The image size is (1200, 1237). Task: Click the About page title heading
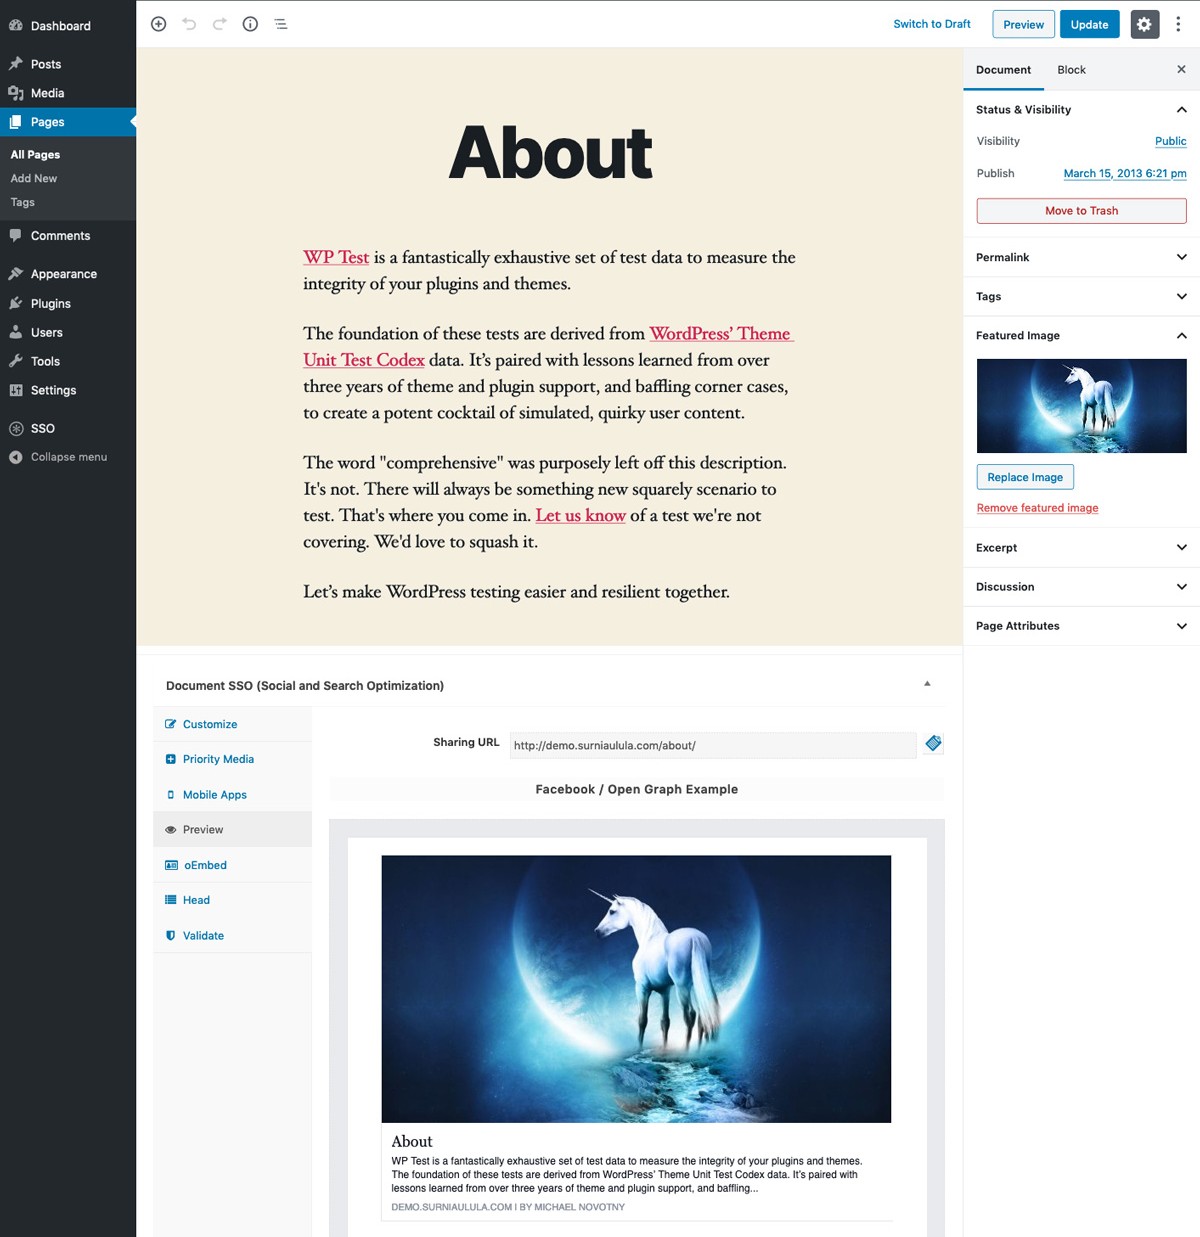pos(550,153)
